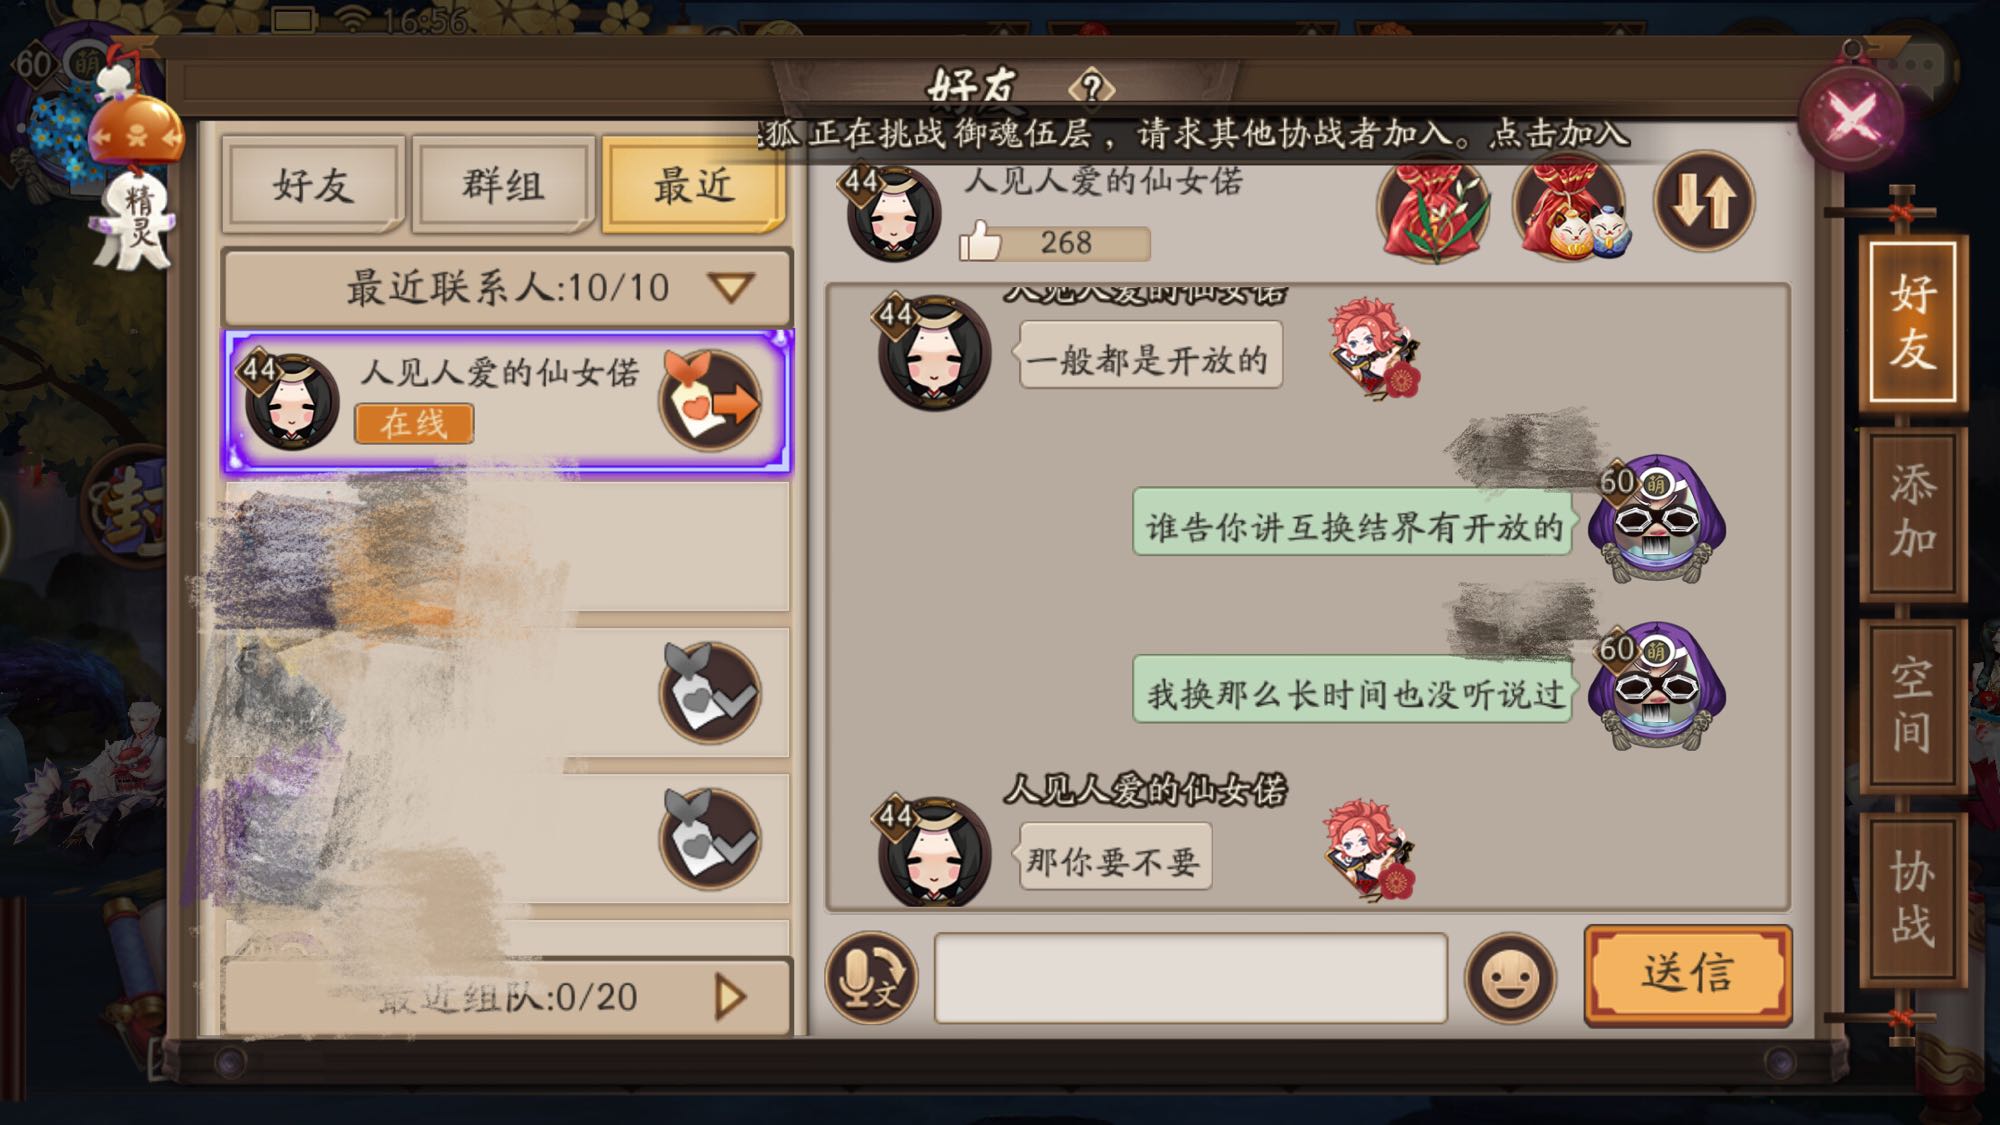This screenshot has height=1125, width=2000.
Task: Click the thumbs-up like icon
Action: (x=981, y=241)
